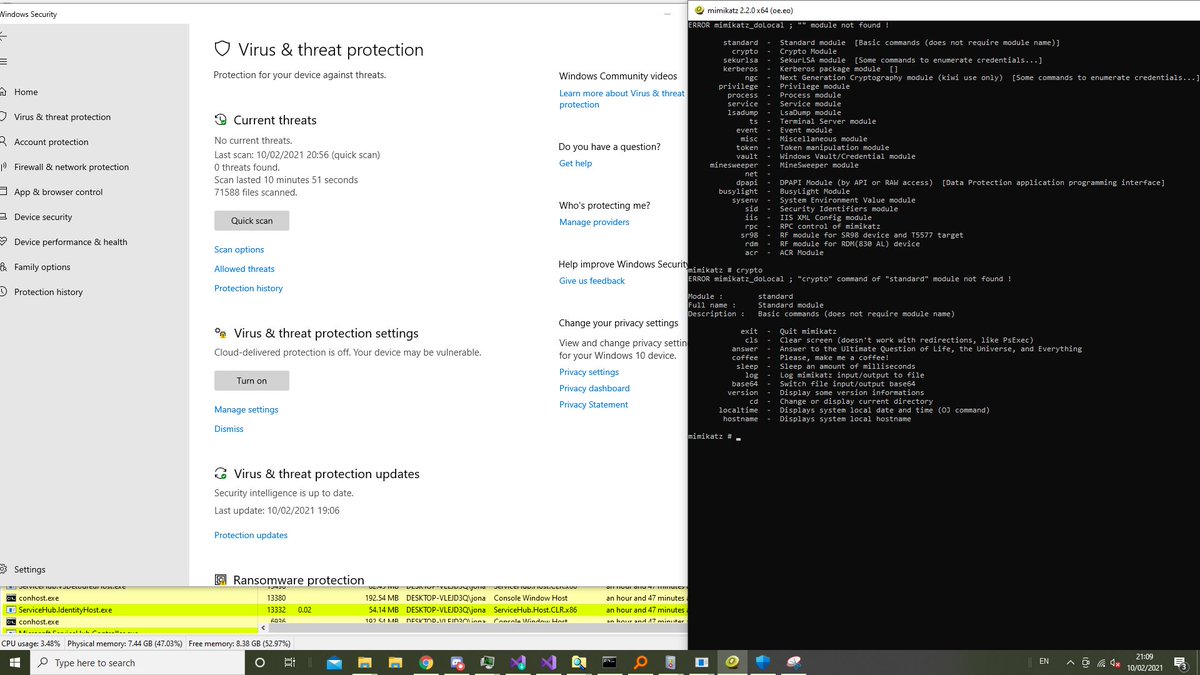The image size is (1200, 675).
Task: Click in the taskbar search box
Action: click(x=137, y=663)
